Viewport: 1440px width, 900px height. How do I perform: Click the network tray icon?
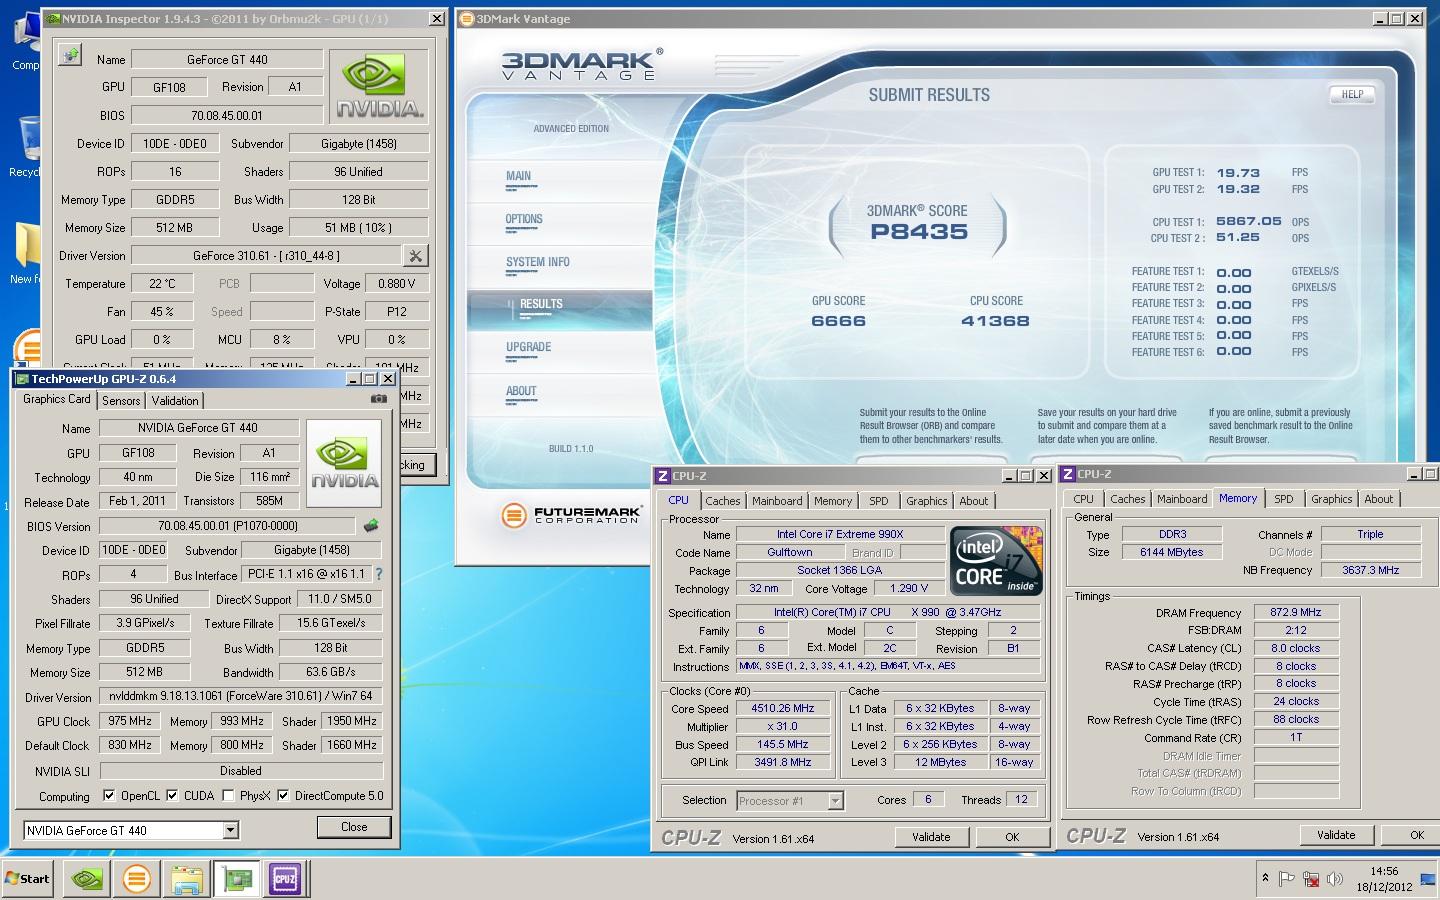coord(1311,879)
